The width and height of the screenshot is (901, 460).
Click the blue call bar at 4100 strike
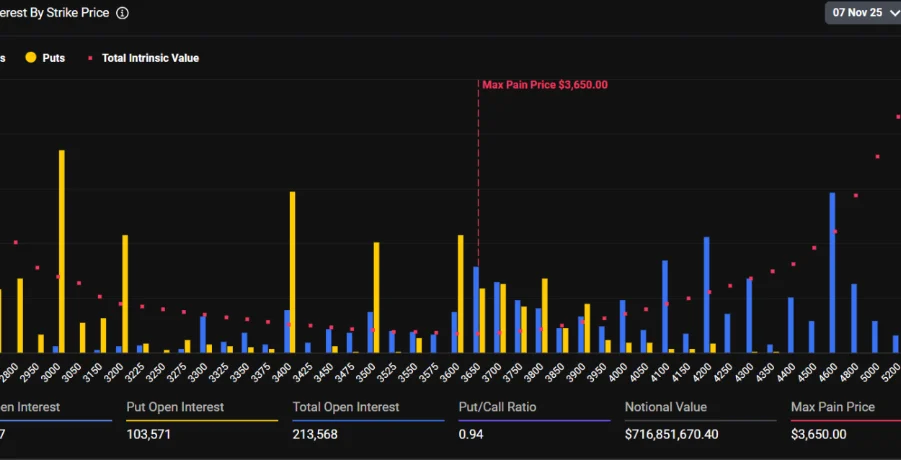[x=665, y=306]
